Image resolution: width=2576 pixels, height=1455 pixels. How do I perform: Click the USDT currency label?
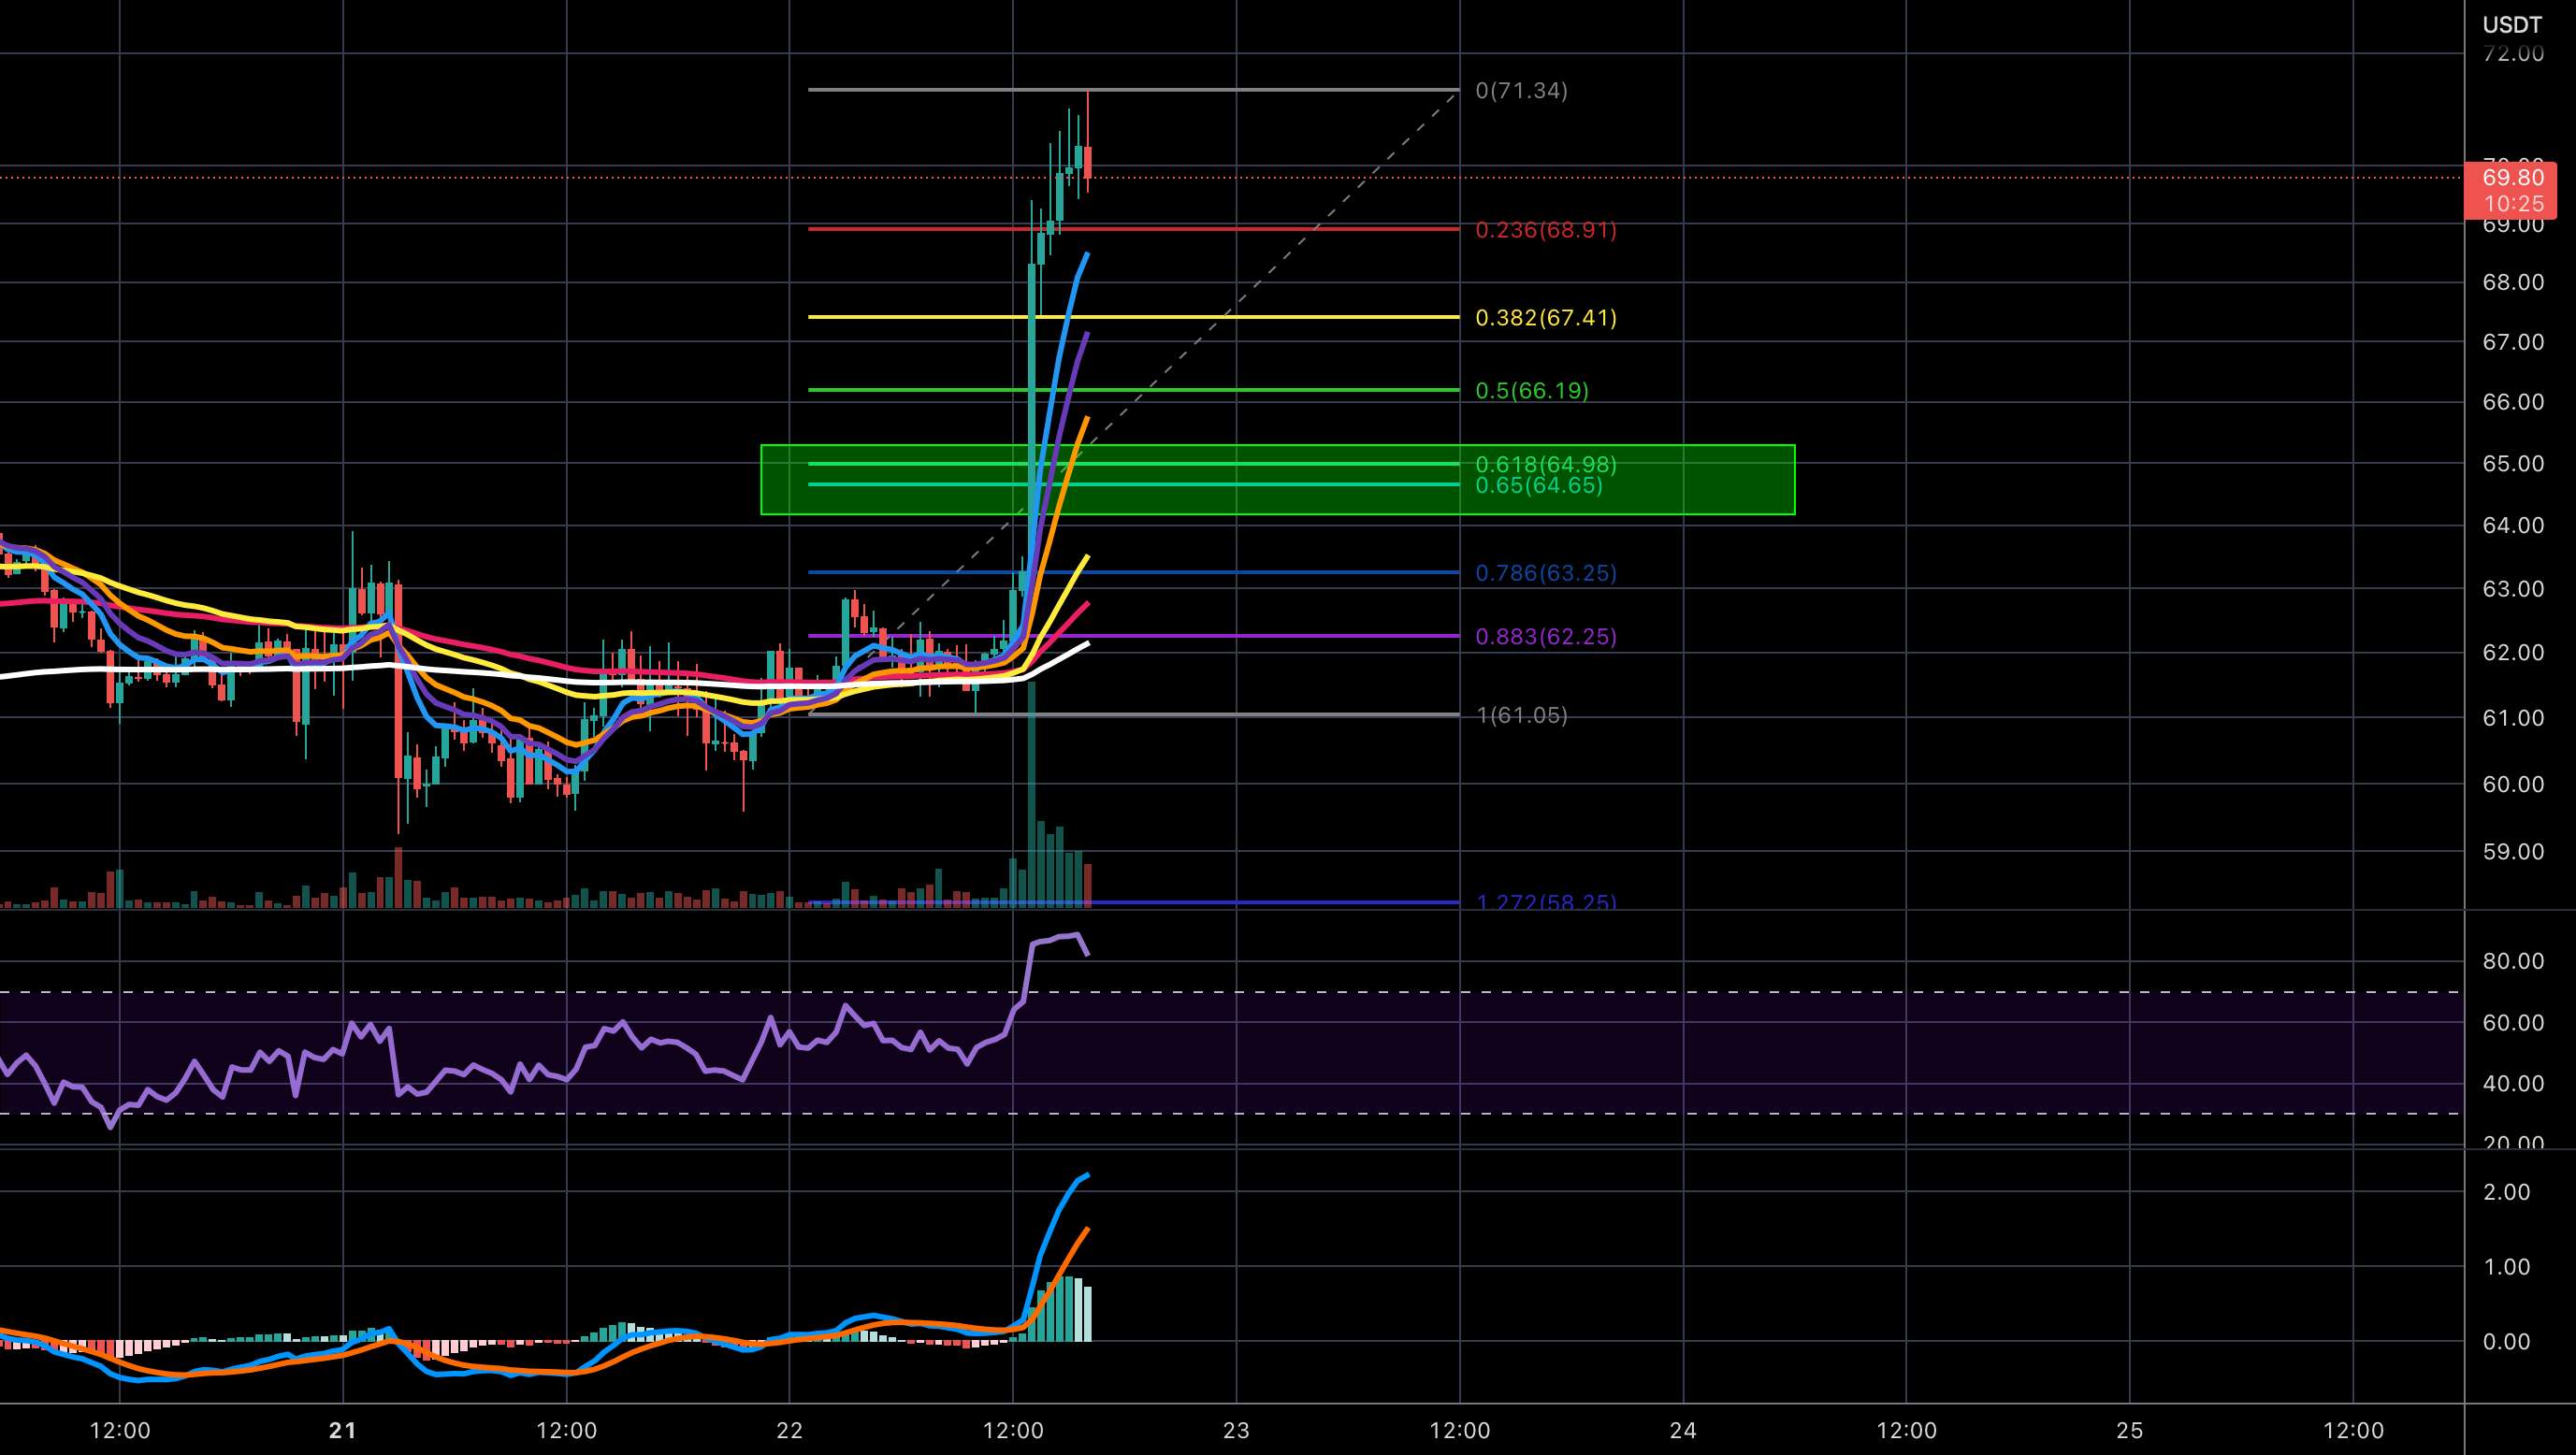[2512, 25]
